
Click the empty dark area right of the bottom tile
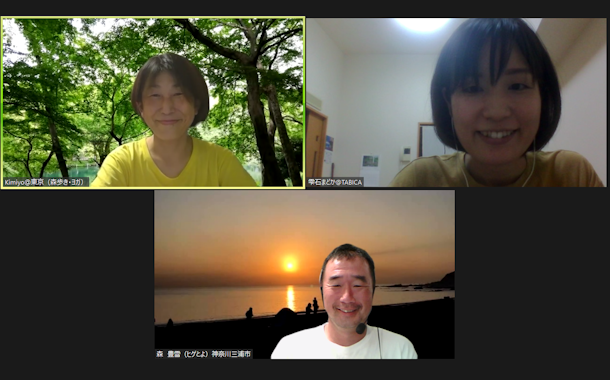(x=532, y=274)
